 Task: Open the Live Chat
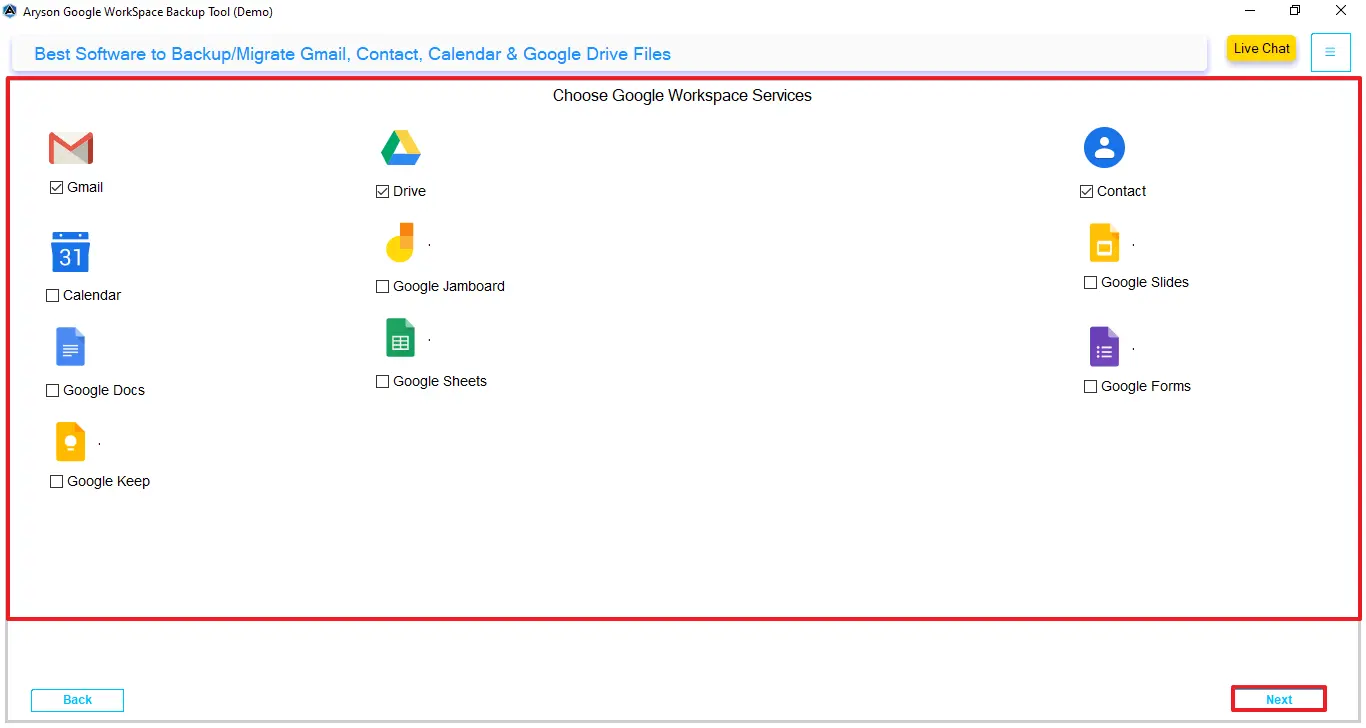point(1260,48)
